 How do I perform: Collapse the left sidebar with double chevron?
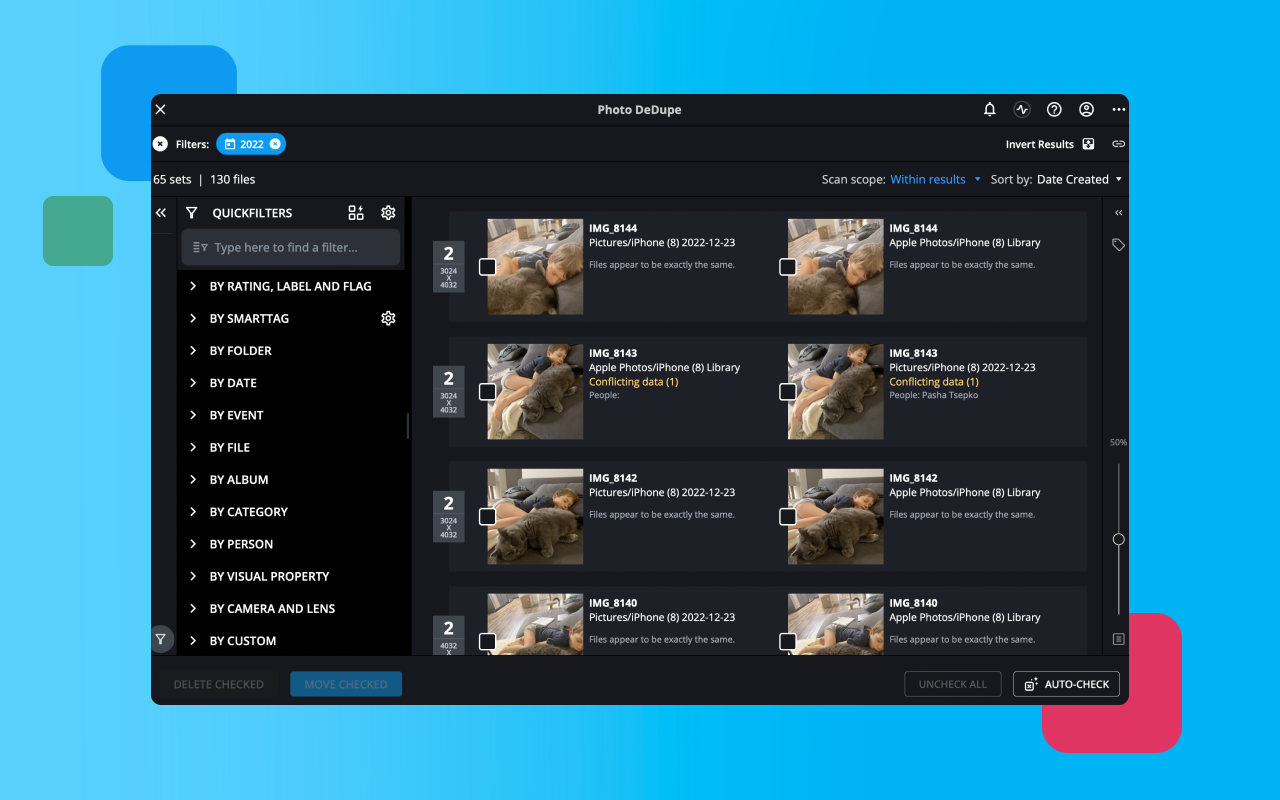pyautogui.click(x=161, y=213)
